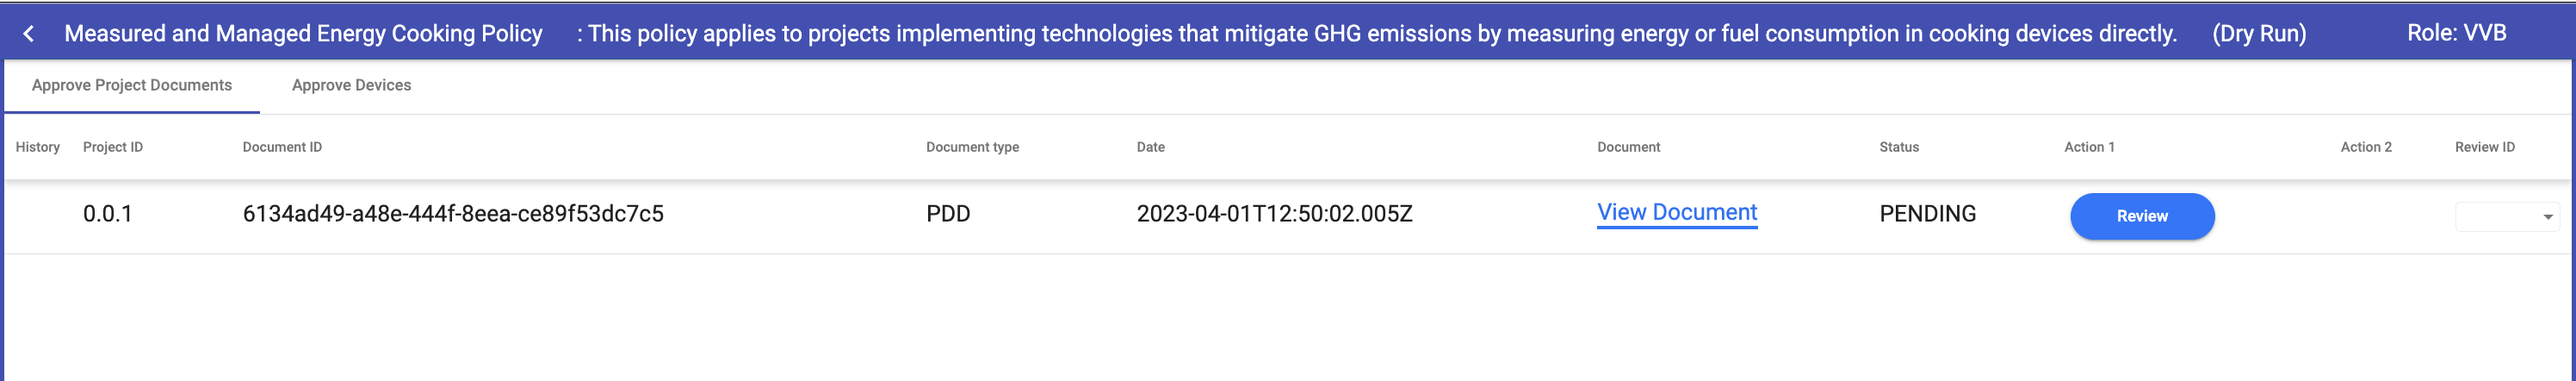Open the View Document link
Image resolution: width=2576 pixels, height=381 pixels.
coord(1676,213)
